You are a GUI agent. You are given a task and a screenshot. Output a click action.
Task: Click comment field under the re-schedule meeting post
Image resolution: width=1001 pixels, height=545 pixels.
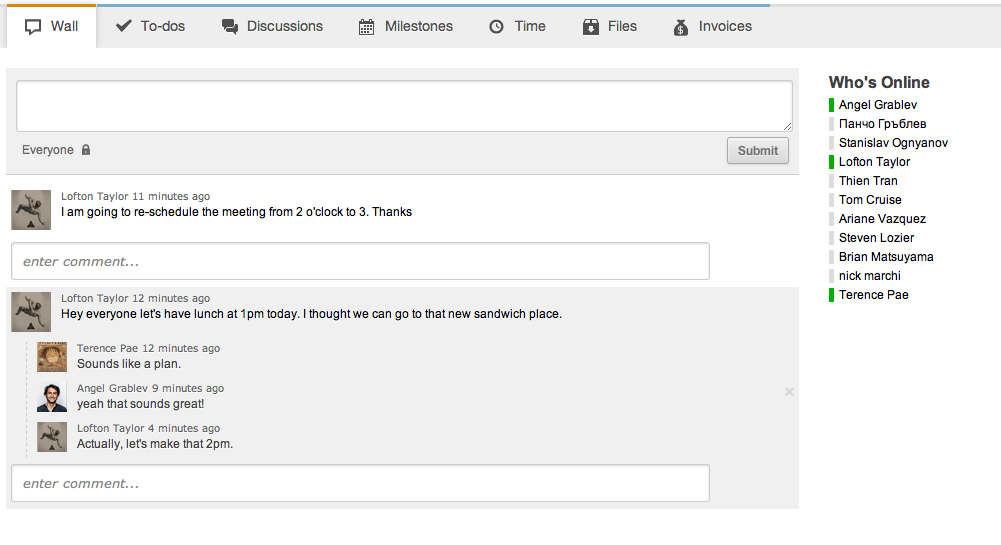[x=360, y=262]
